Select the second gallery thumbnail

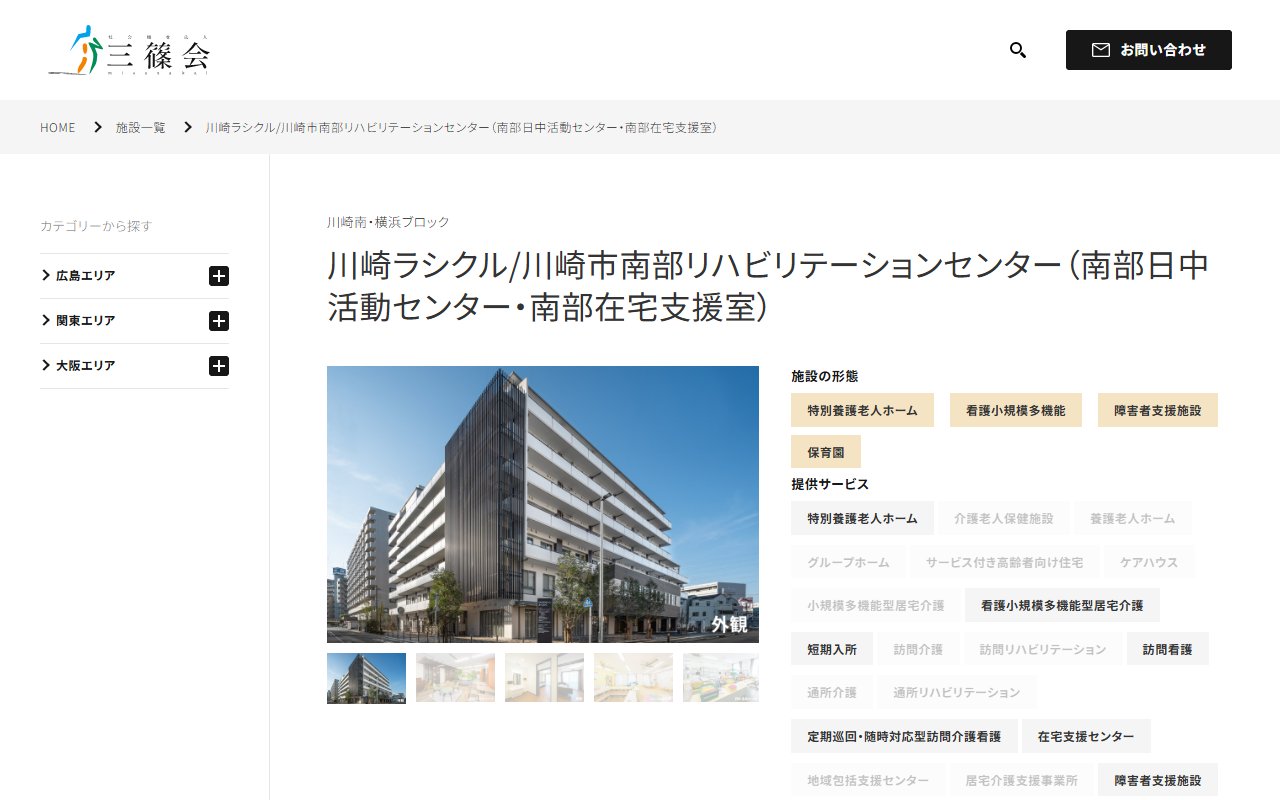455,678
